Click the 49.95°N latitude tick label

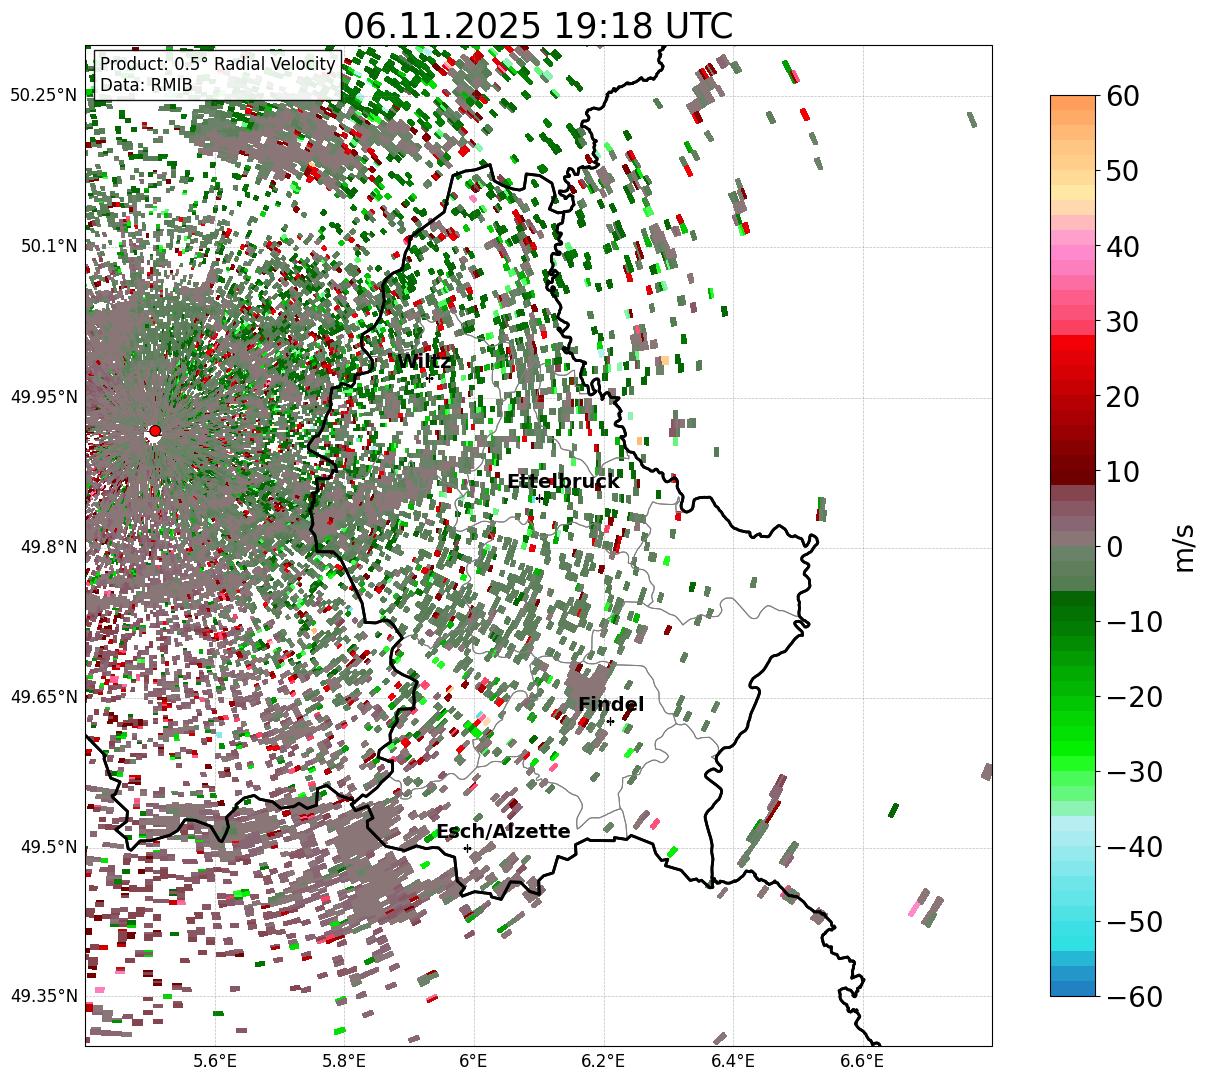43,397
